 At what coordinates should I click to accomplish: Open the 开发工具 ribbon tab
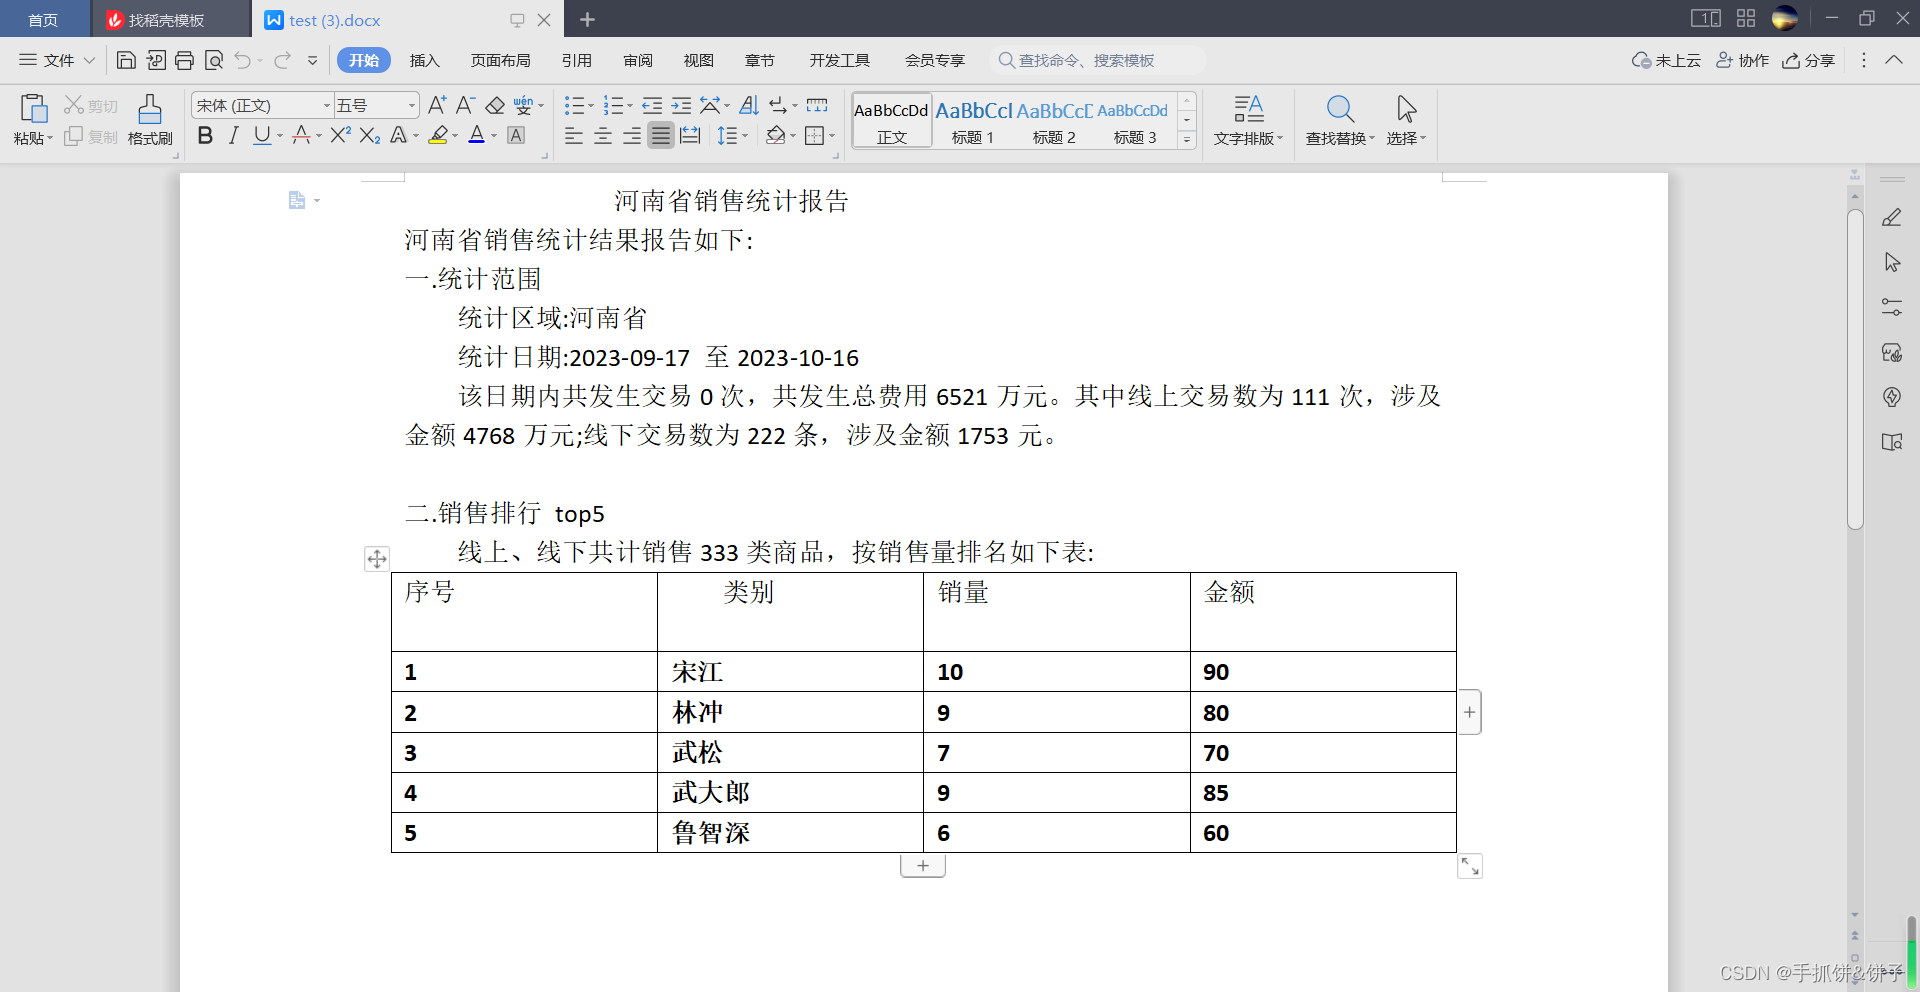839,60
